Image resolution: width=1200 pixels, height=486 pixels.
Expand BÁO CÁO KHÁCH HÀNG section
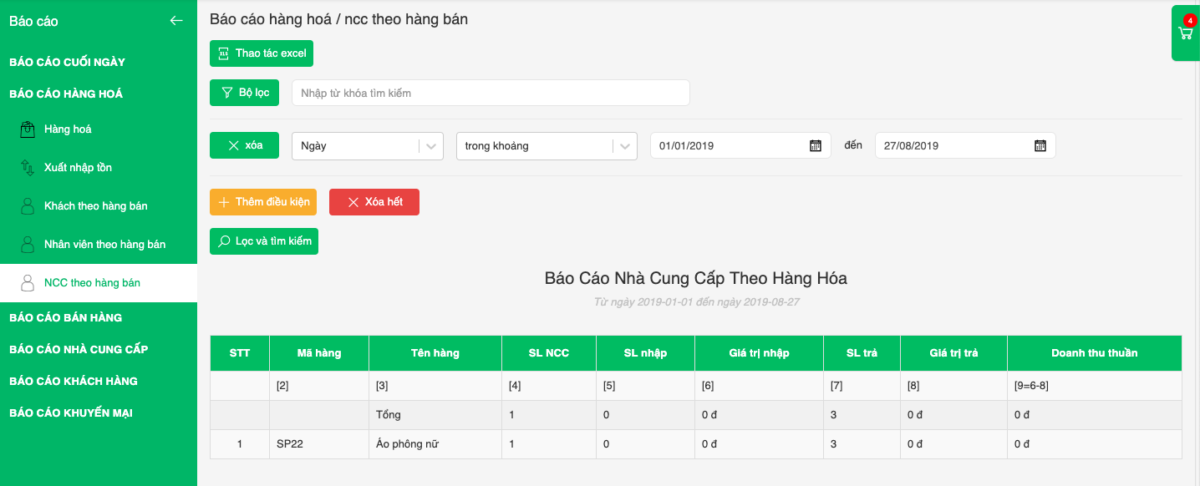[73, 381]
